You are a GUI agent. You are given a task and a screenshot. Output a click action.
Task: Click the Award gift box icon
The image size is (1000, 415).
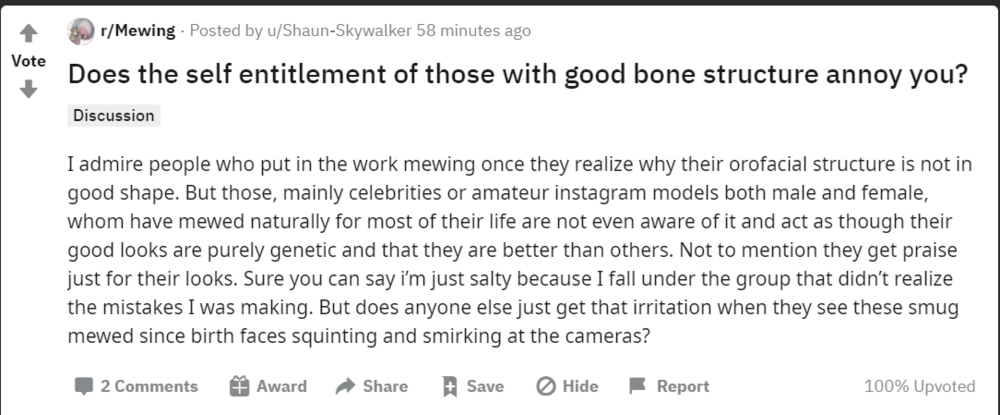pos(238,386)
